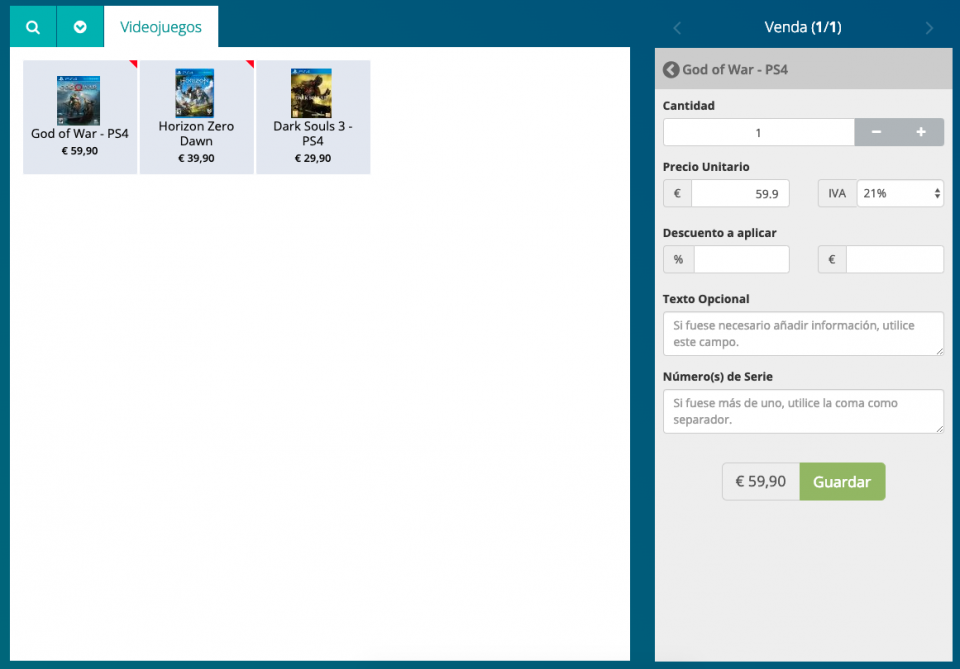This screenshot has height=669, width=960.
Task: Switch to the Videojuegos tab
Action: pyautogui.click(x=161, y=27)
